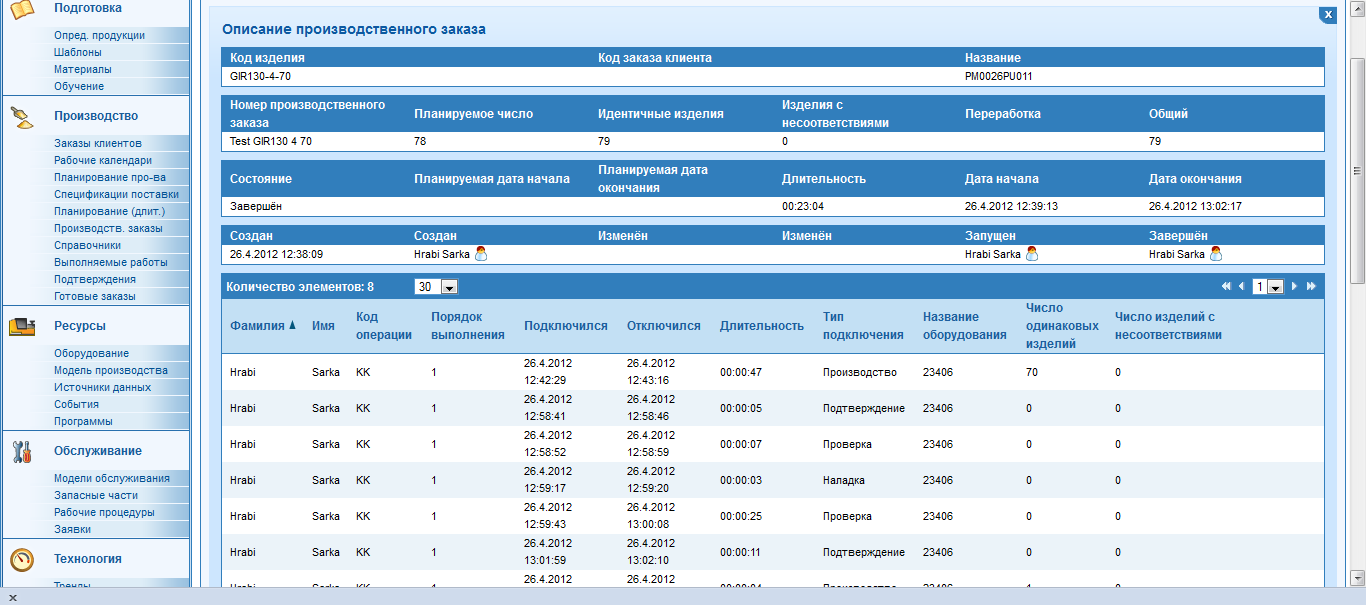Go to previous page of table

click(x=1241, y=286)
